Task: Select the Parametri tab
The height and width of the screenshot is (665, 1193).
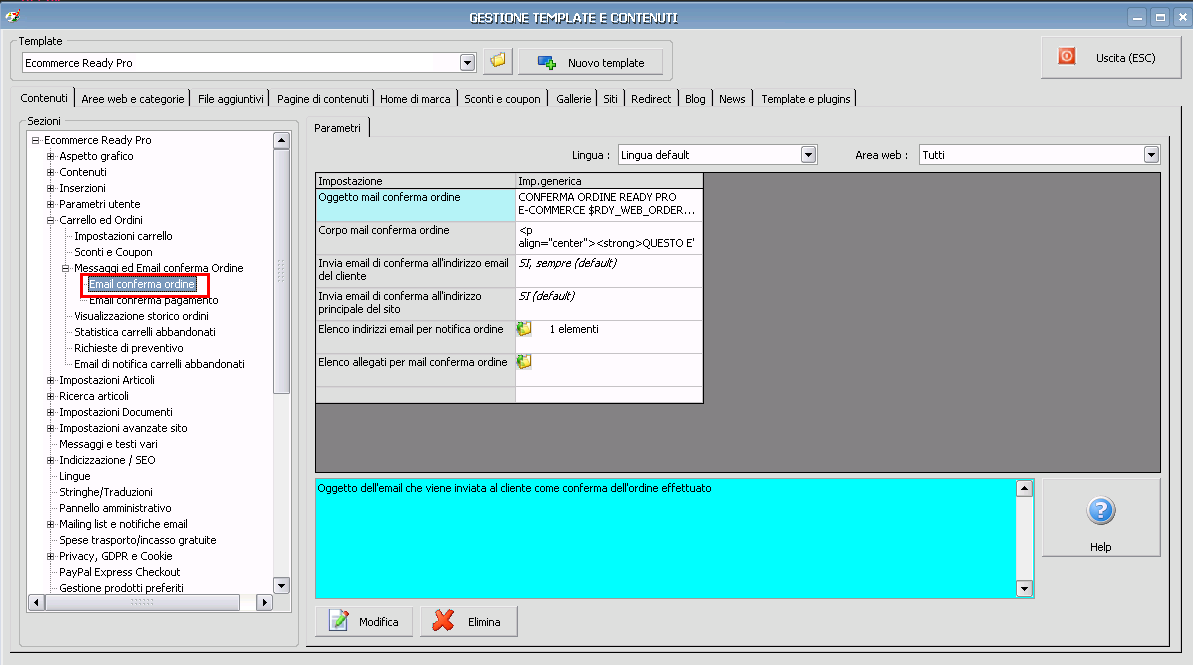Action: [337, 128]
